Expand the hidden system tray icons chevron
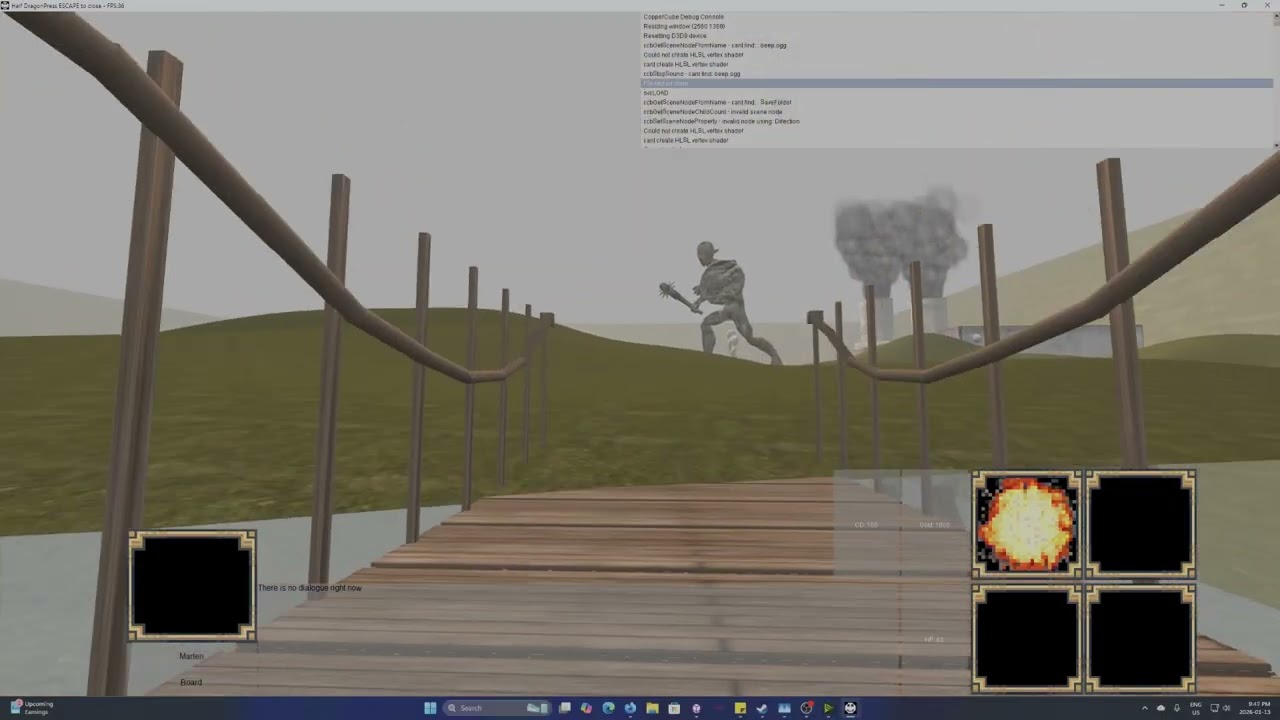The image size is (1280, 720). pyautogui.click(x=1145, y=708)
